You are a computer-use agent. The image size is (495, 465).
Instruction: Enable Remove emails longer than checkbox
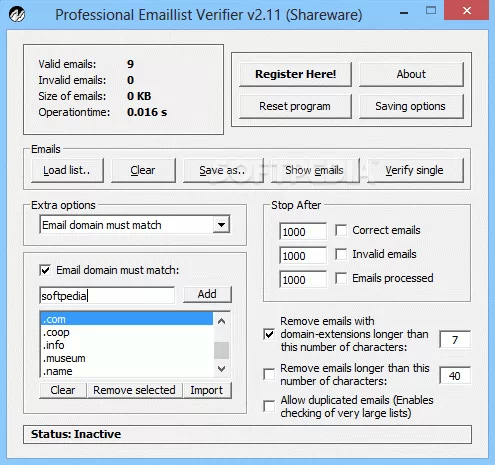point(269,374)
